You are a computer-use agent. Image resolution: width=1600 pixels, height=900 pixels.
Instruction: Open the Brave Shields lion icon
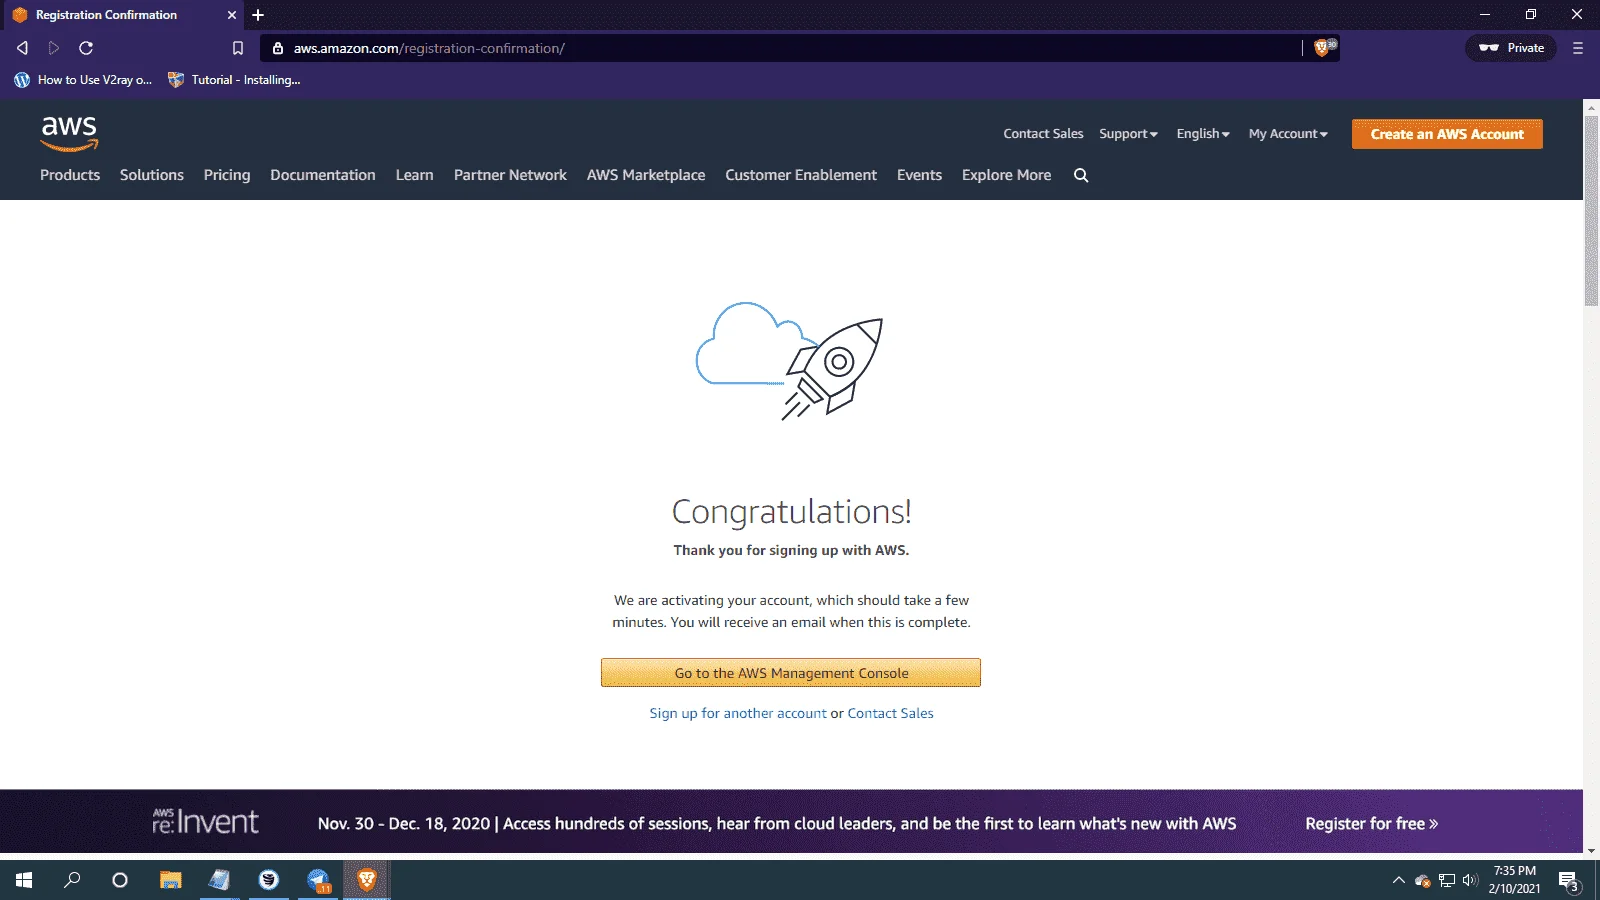[1324, 47]
